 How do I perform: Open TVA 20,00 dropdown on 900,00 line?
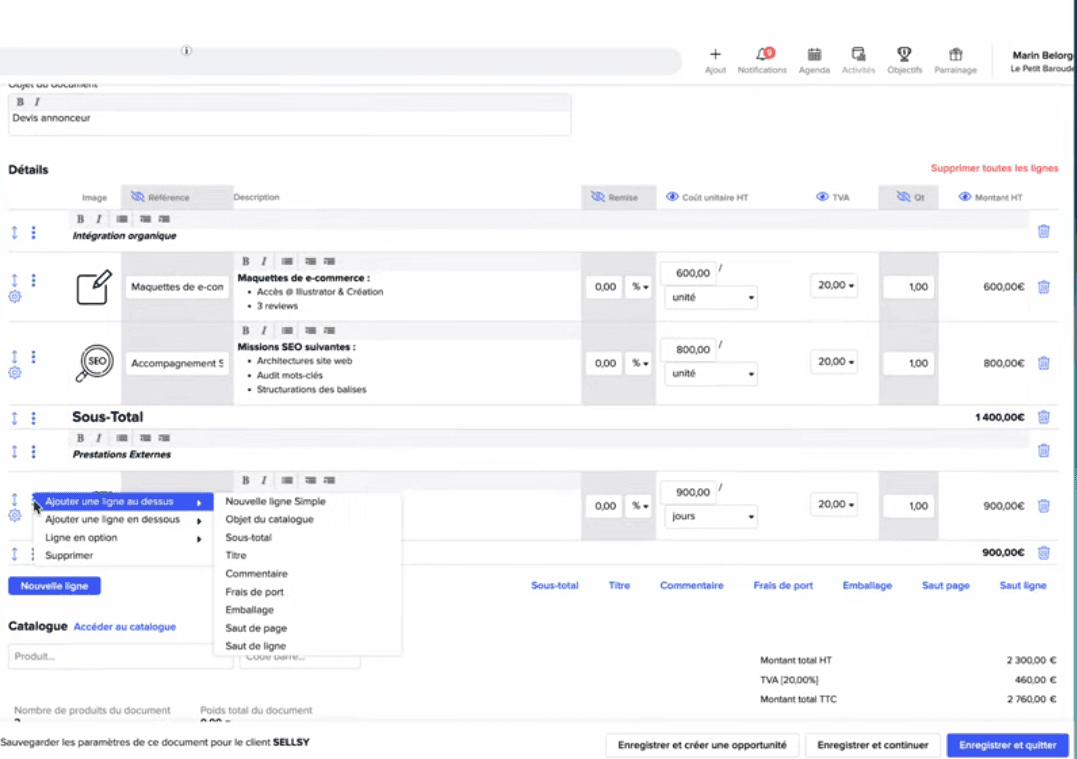[835, 504]
